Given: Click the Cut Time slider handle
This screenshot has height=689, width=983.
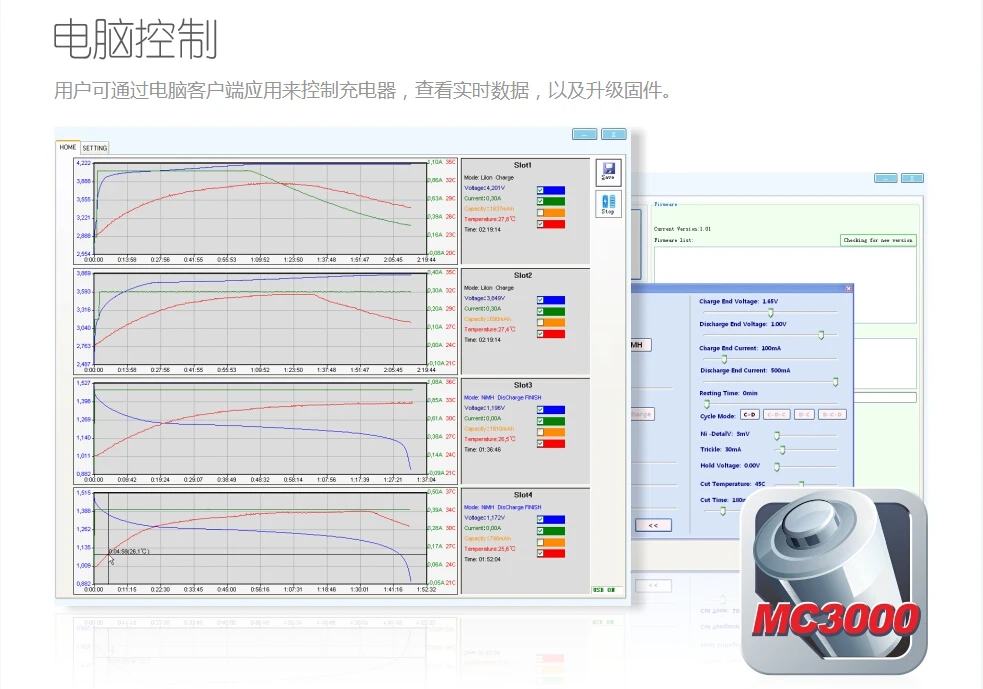Looking at the screenshot, I should pyautogui.click(x=723, y=512).
